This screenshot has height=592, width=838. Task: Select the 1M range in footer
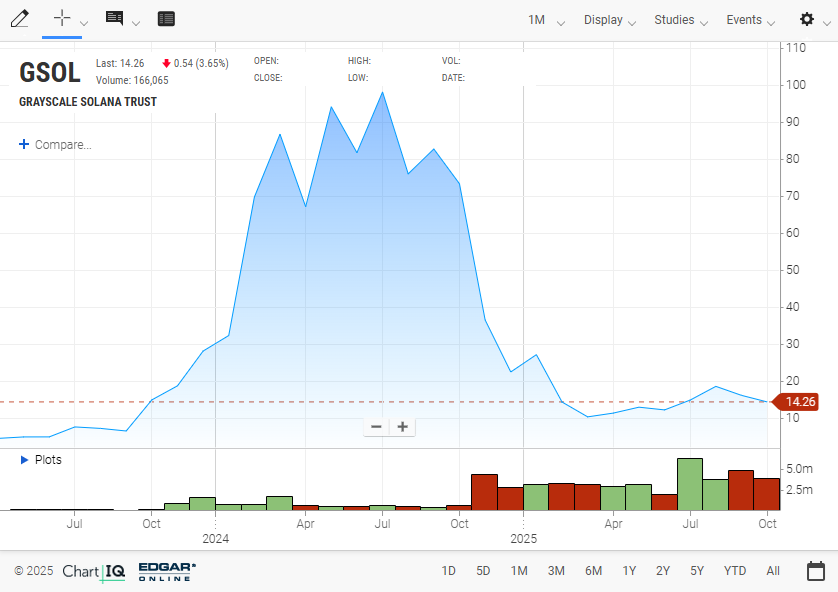pyautogui.click(x=519, y=571)
